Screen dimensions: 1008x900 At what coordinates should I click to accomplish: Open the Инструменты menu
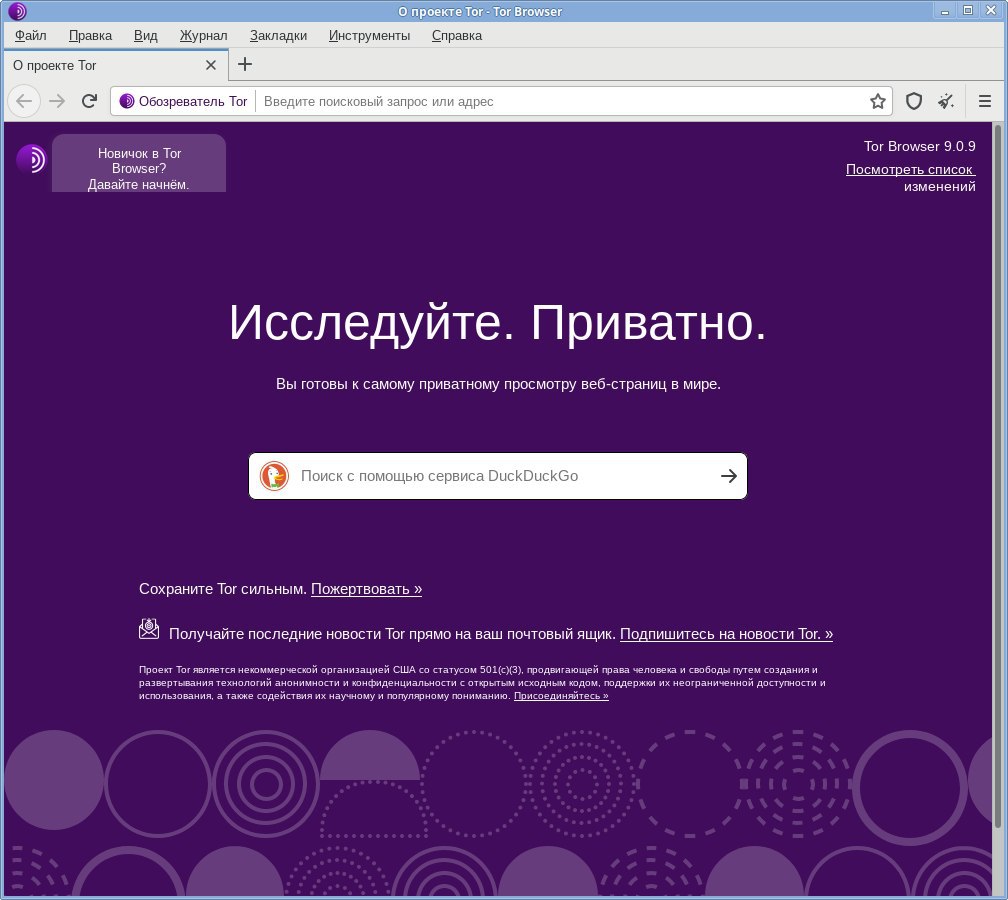(x=369, y=35)
